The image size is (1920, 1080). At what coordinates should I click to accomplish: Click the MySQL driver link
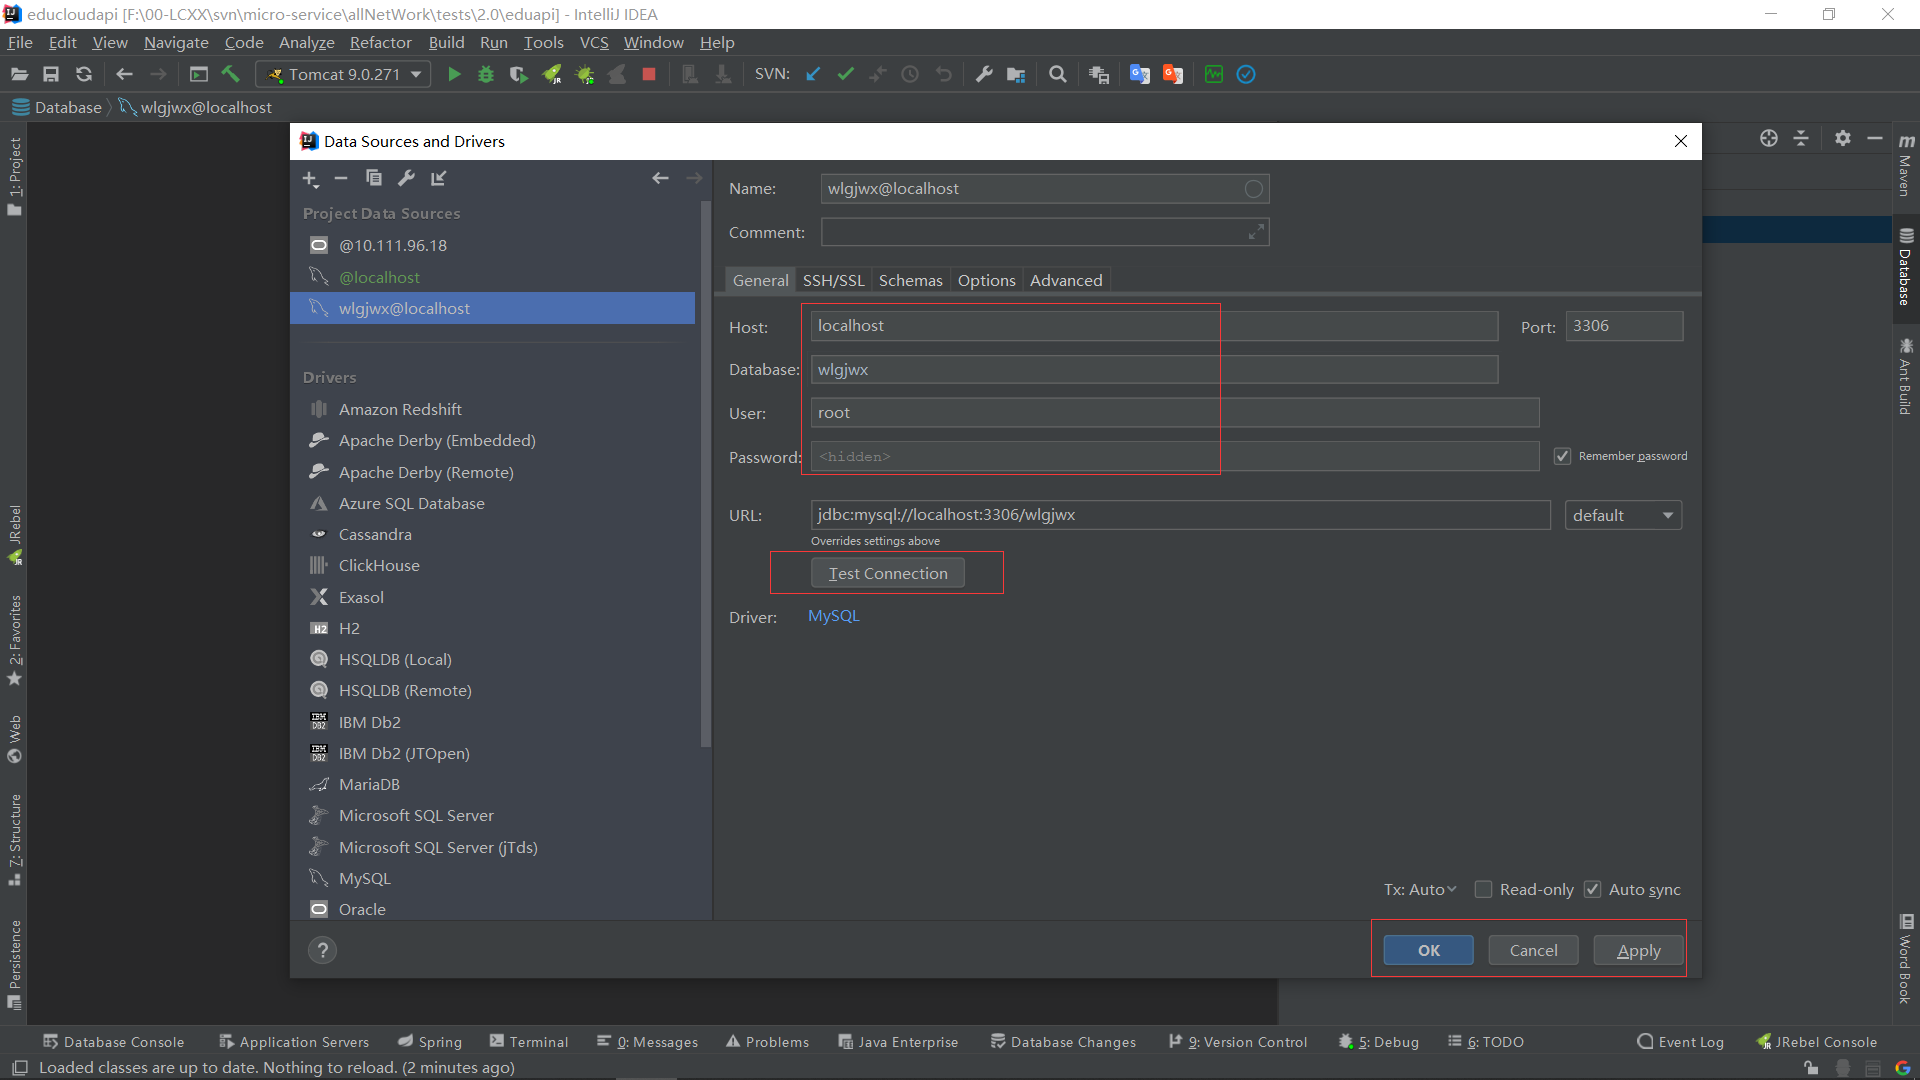coord(833,616)
